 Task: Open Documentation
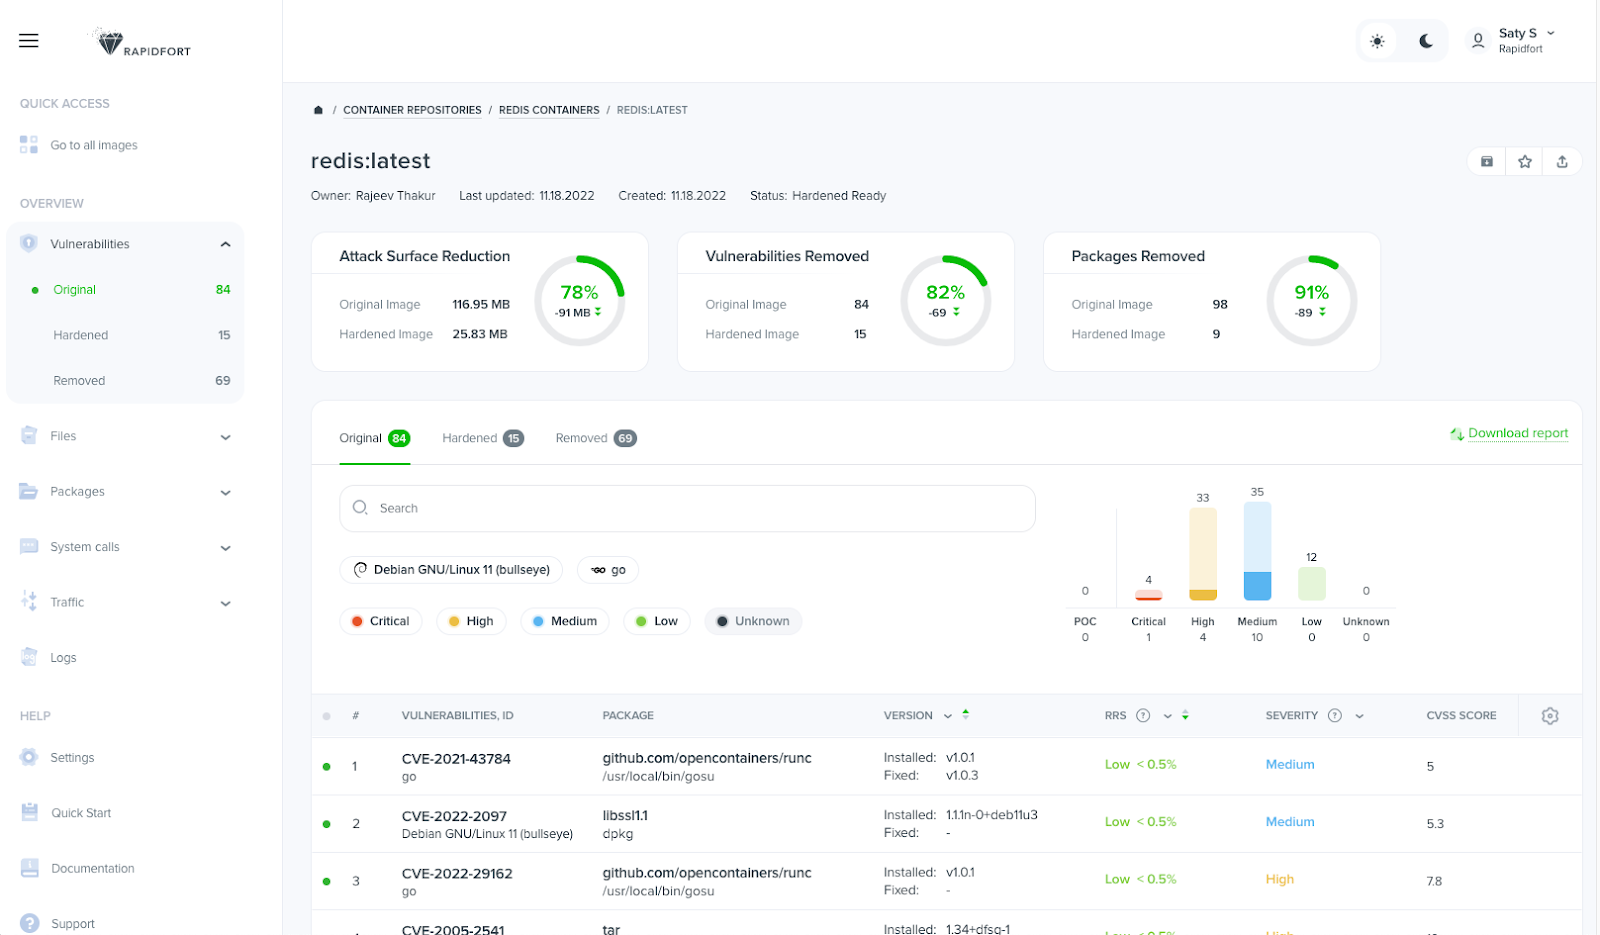92,869
